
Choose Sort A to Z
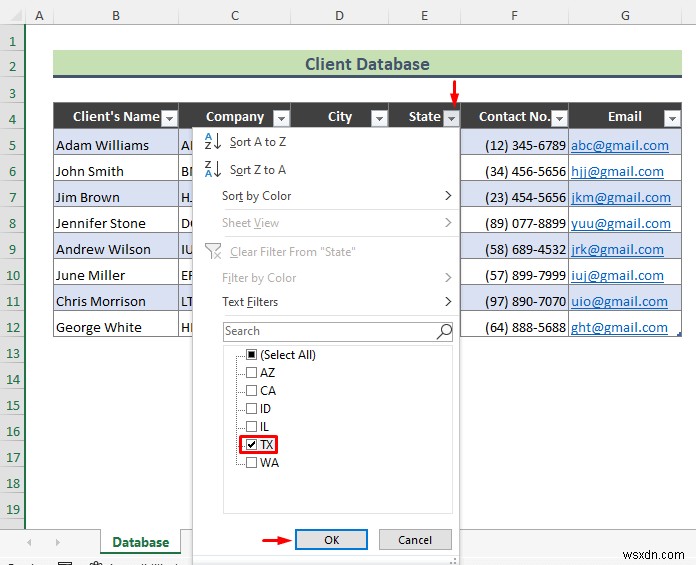(x=326, y=142)
